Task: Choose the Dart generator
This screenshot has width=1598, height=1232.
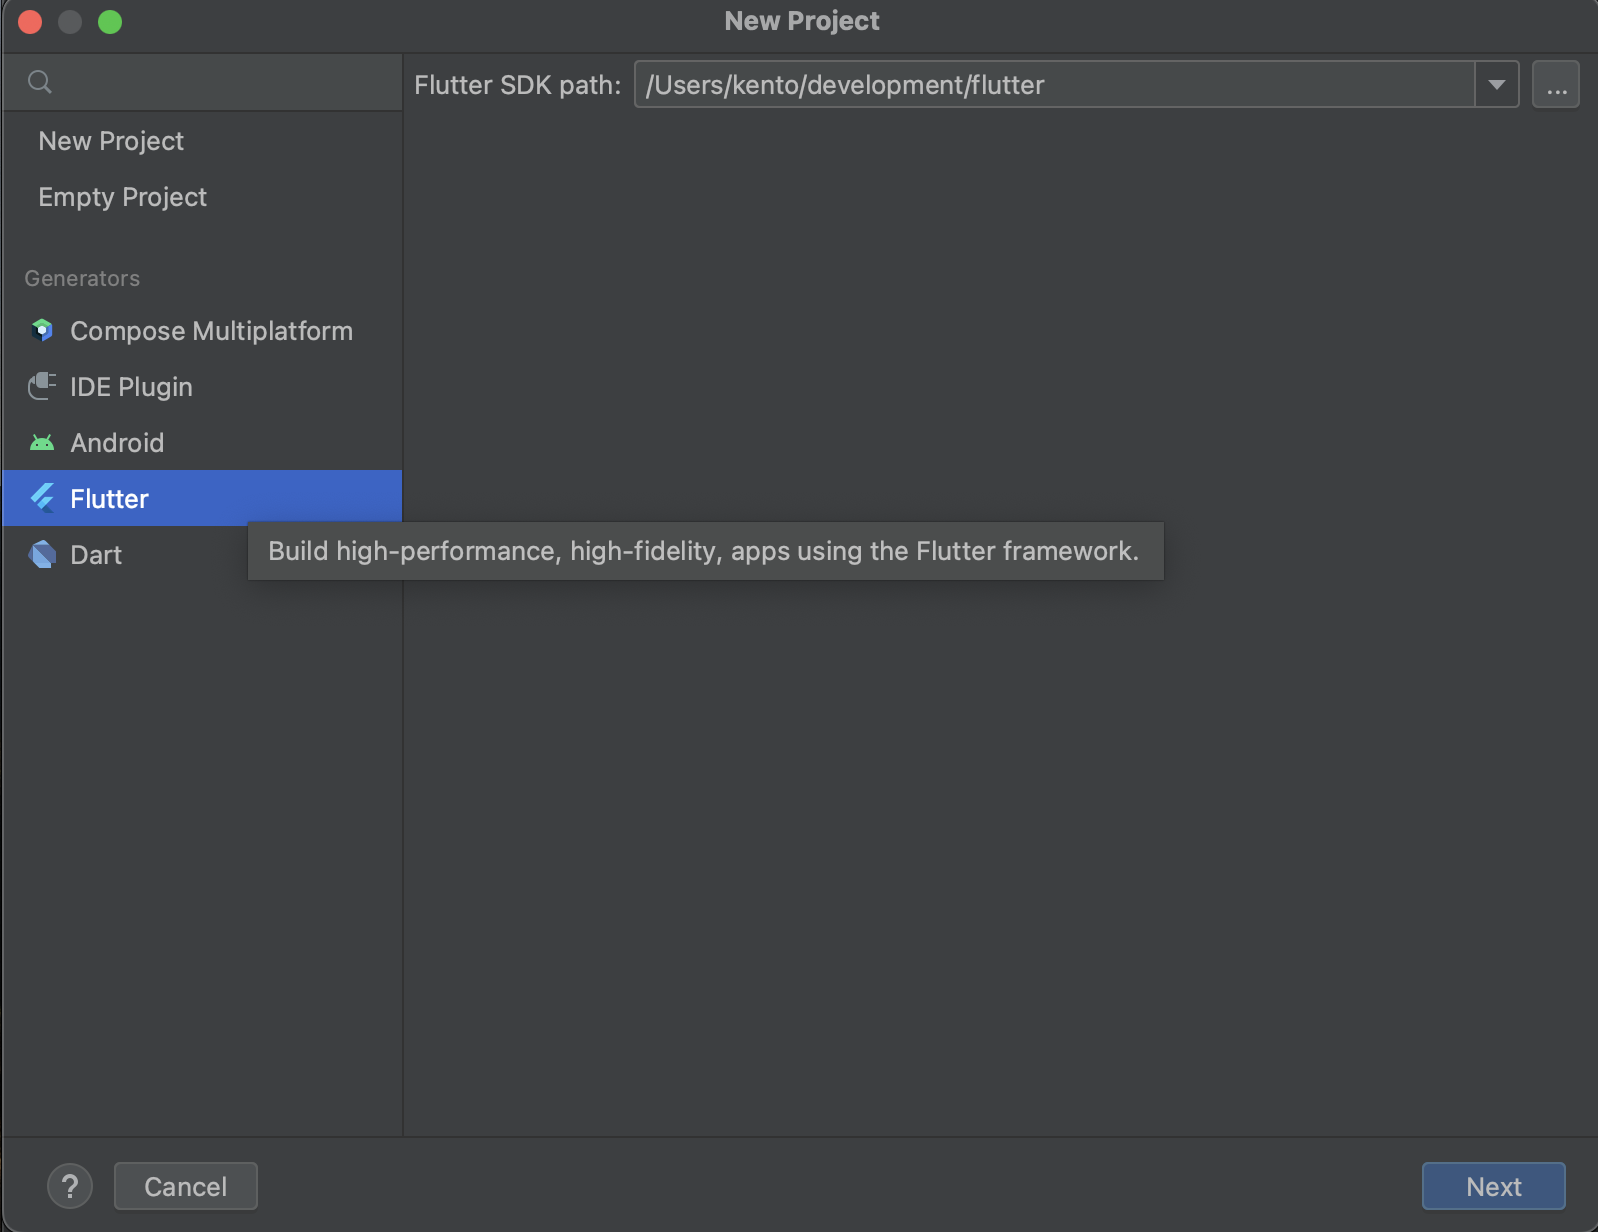Action: tap(96, 555)
